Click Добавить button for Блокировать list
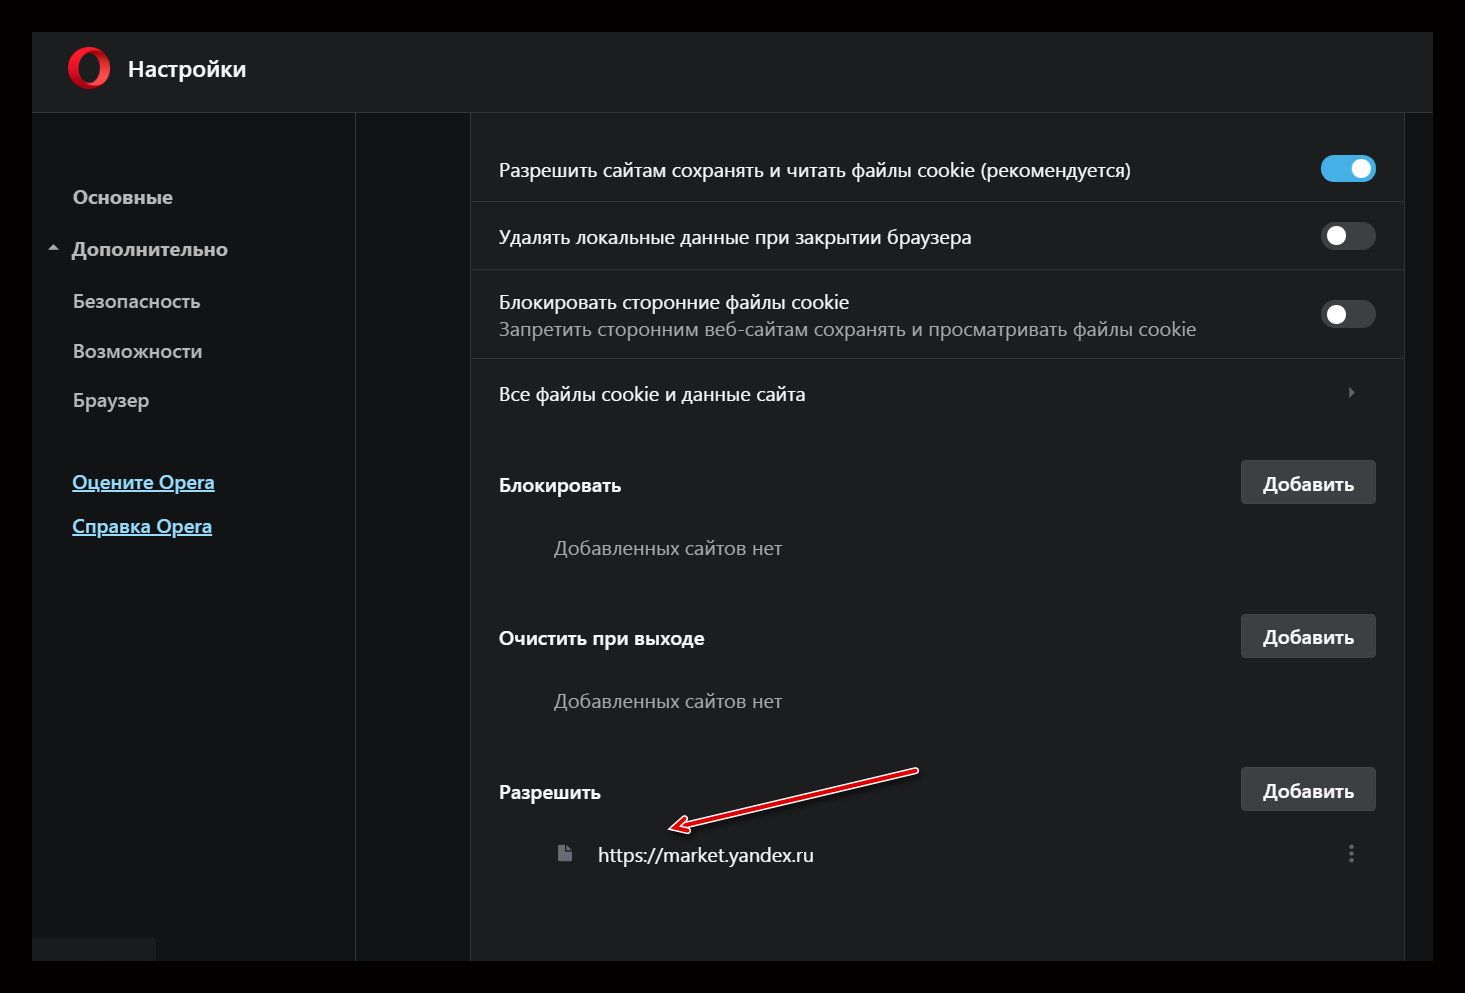Viewport: 1465px width, 993px height. click(x=1307, y=484)
